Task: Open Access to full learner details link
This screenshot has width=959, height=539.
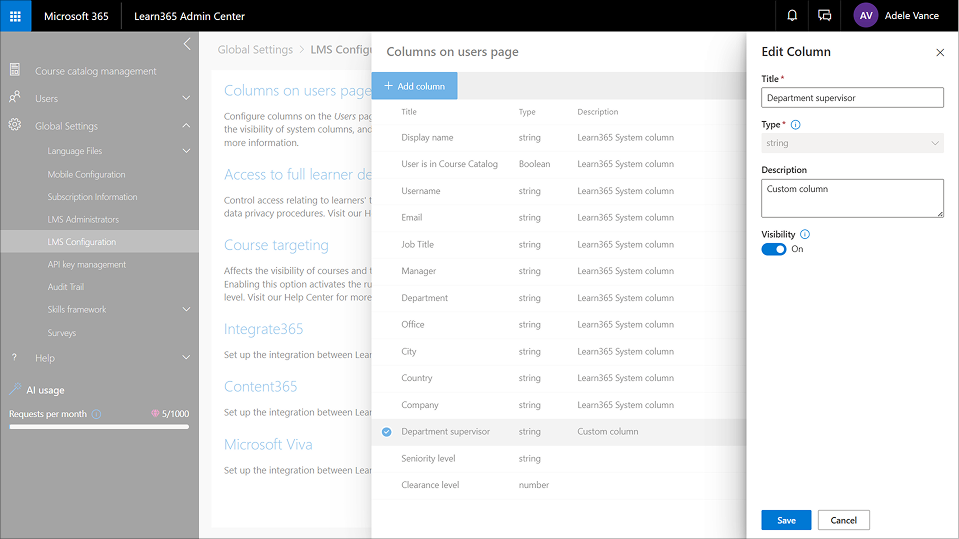Action: tap(297, 175)
